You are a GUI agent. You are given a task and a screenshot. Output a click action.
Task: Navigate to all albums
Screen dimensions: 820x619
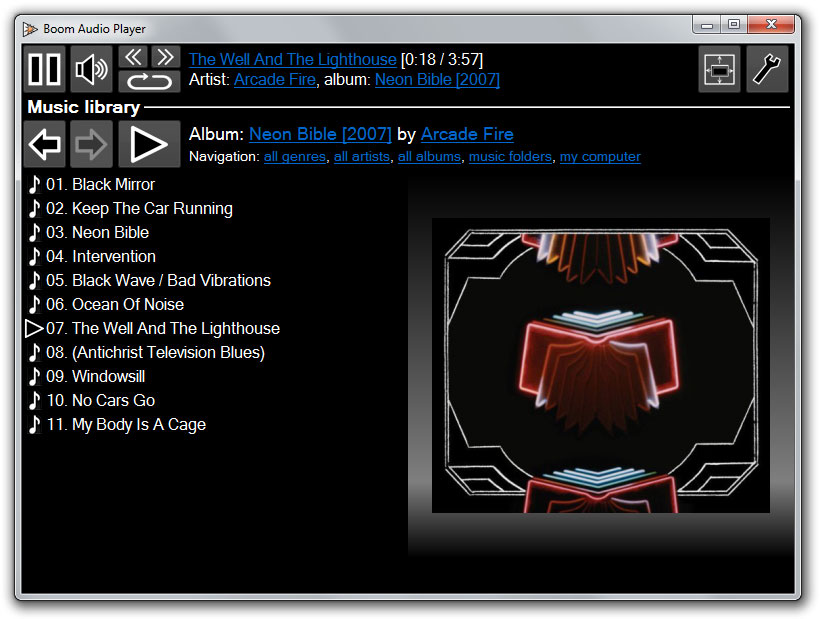(x=429, y=157)
